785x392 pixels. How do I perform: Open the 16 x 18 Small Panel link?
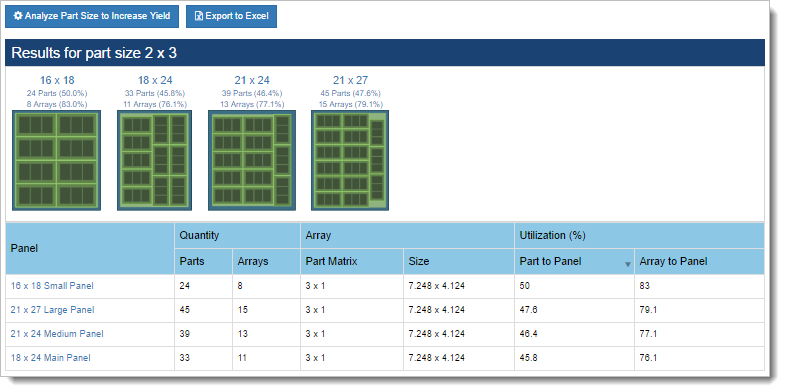[52, 286]
